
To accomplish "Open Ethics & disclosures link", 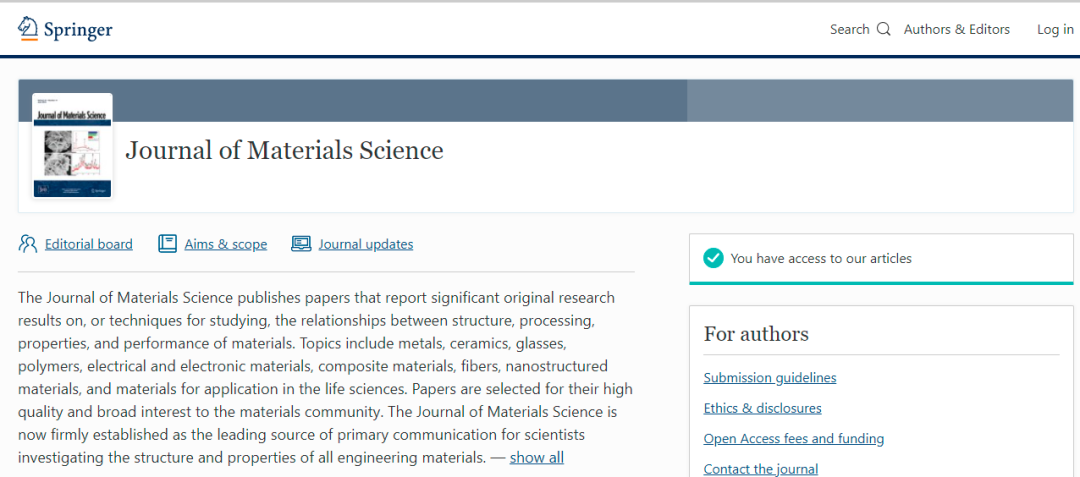I will pos(762,408).
